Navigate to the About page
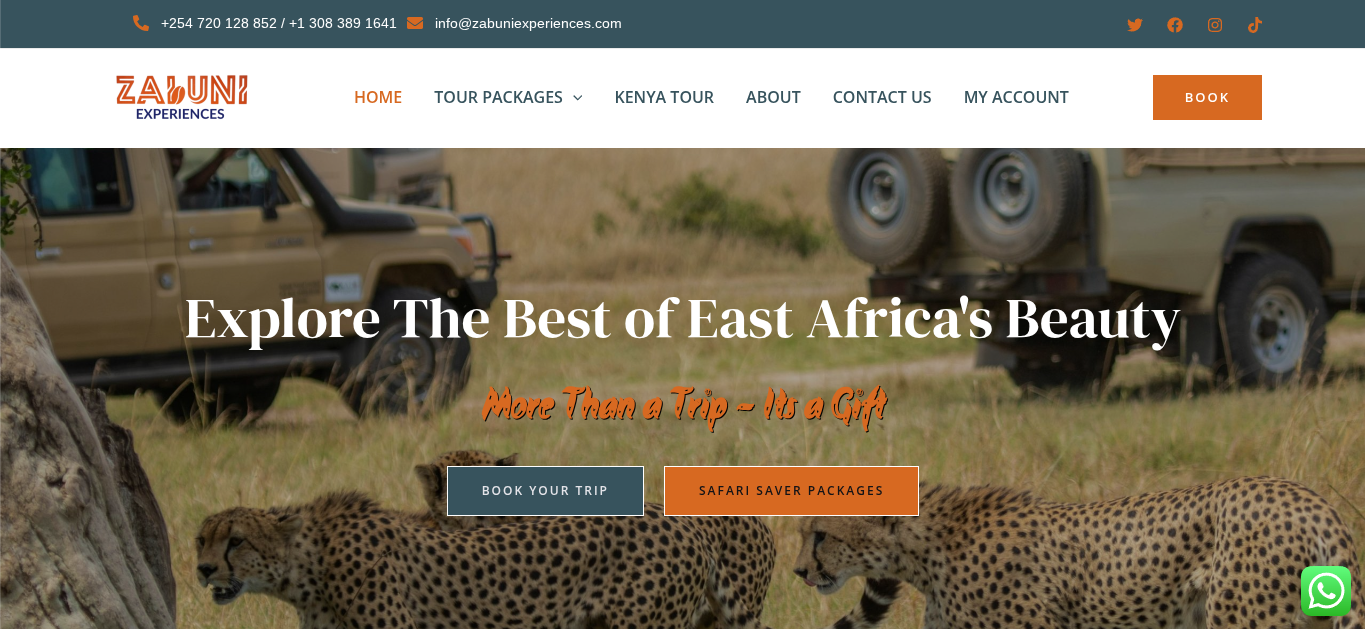 coord(773,97)
